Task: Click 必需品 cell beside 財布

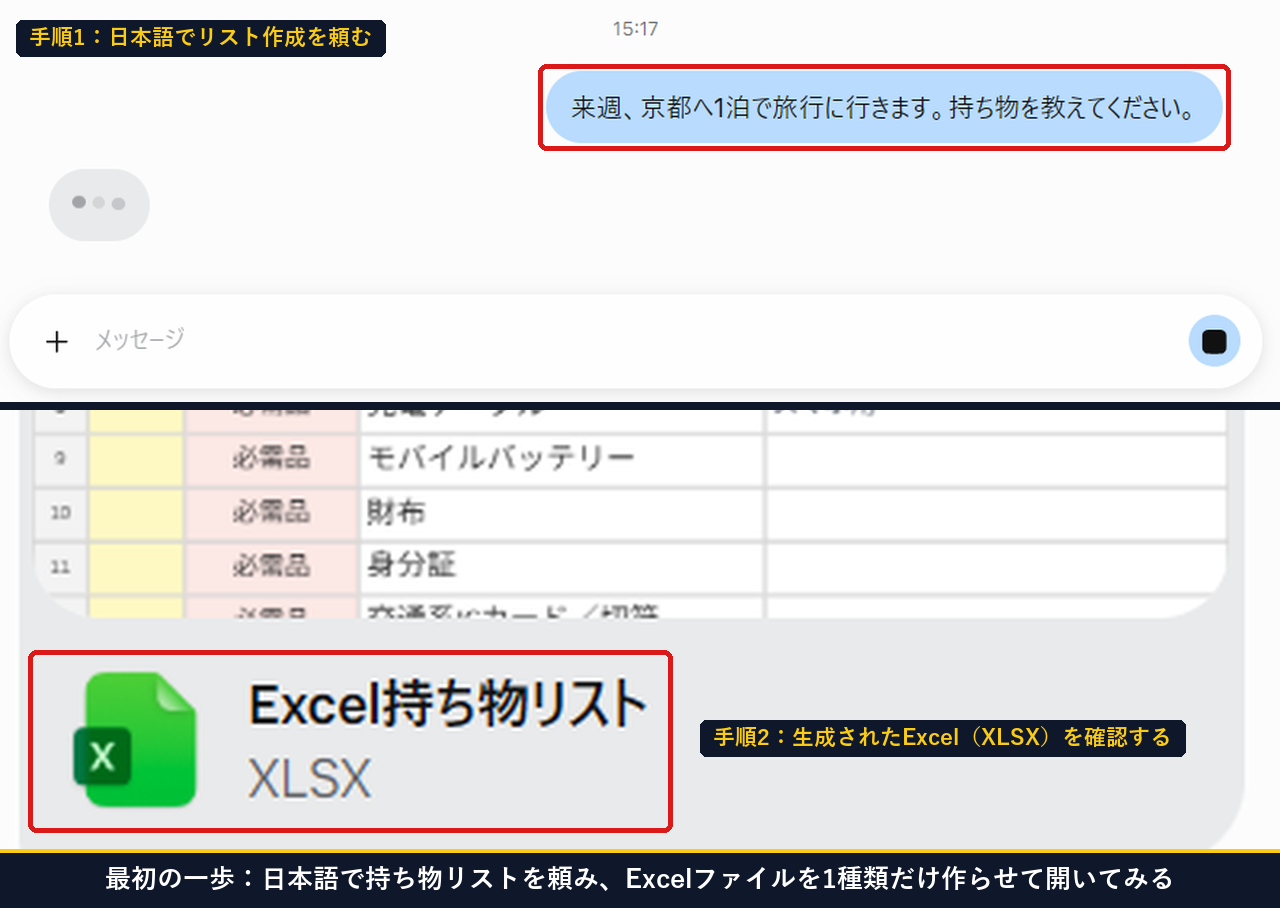Action: 271,514
